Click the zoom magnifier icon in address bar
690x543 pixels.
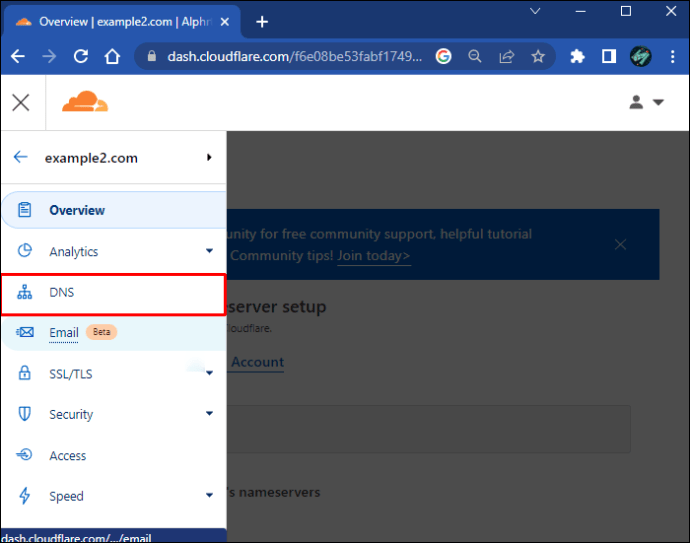pyautogui.click(x=475, y=56)
